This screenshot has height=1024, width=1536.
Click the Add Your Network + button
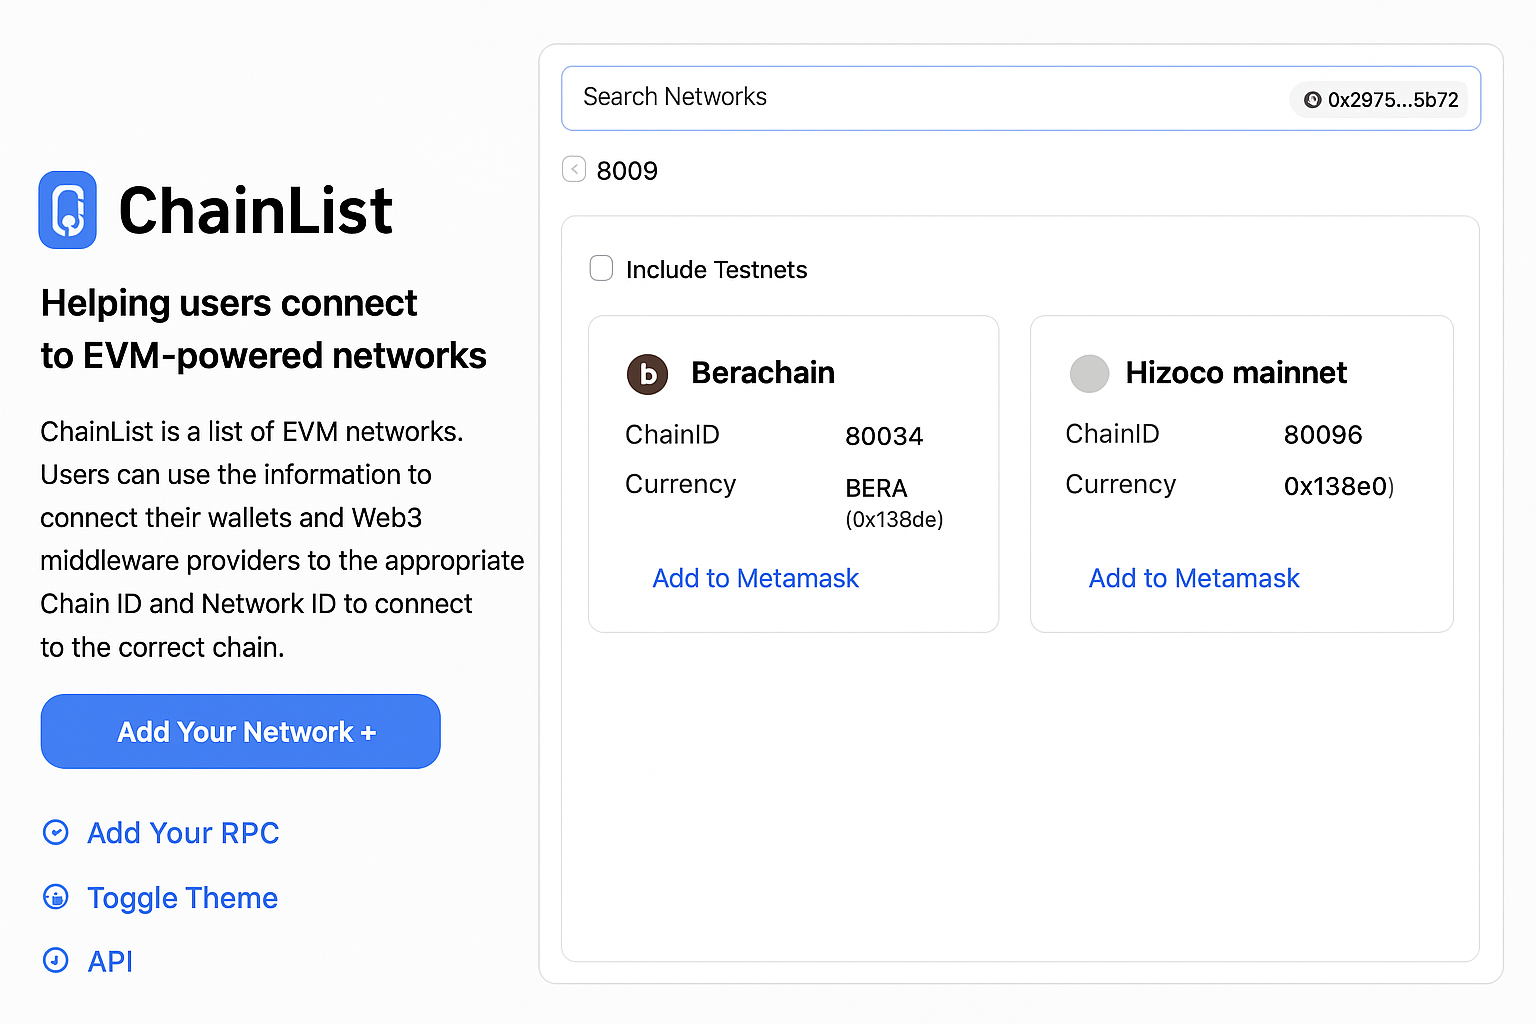point(241,731)
